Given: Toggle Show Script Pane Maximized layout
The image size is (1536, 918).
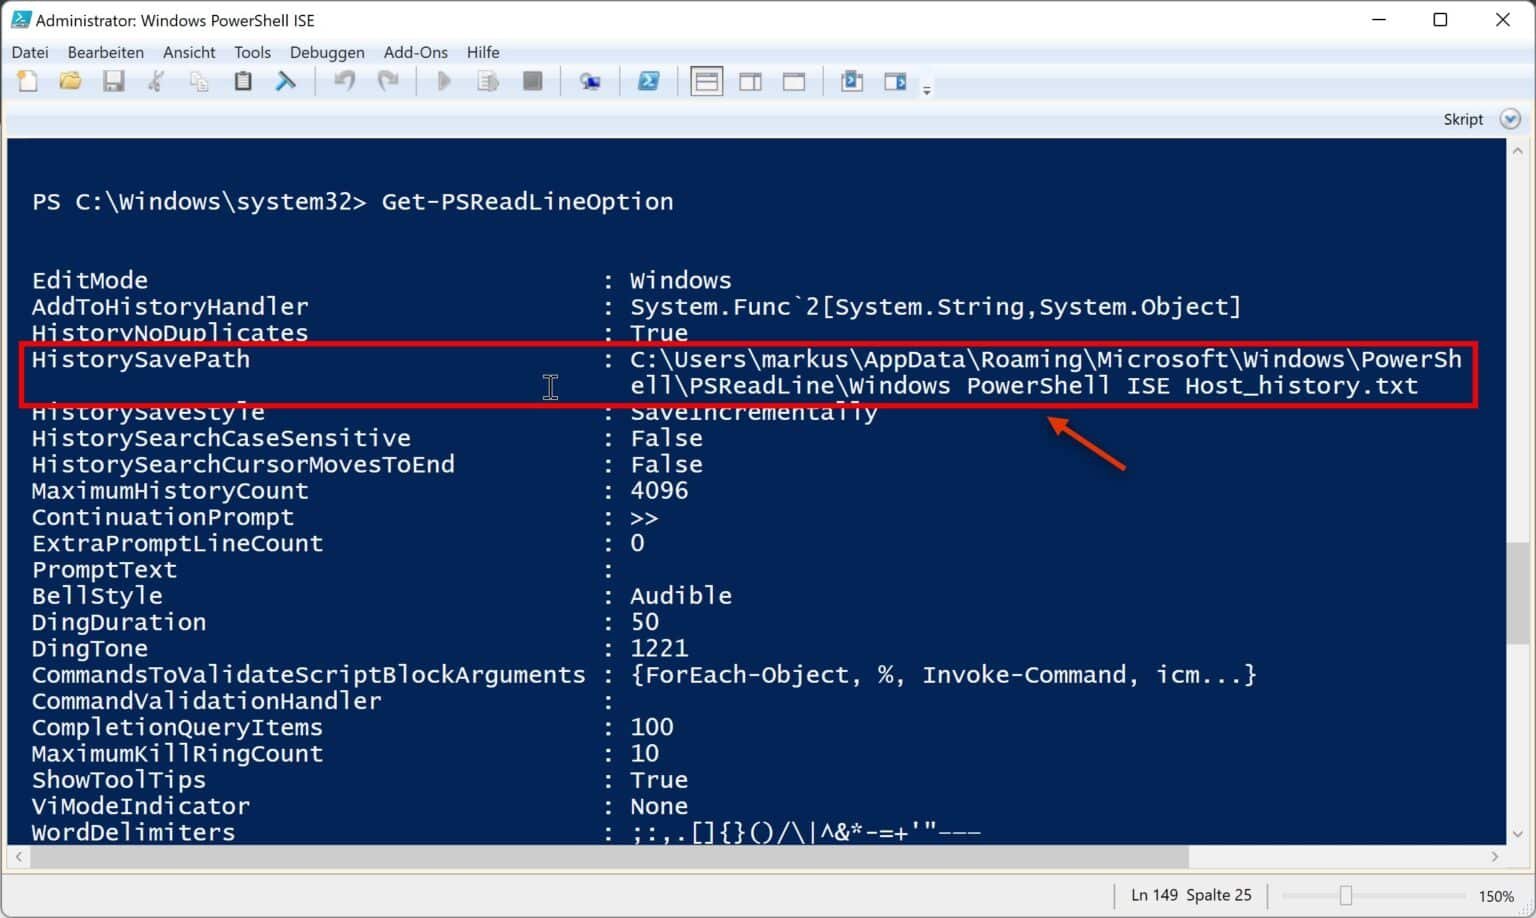Looking at the screenshot, I should [793, 81].
